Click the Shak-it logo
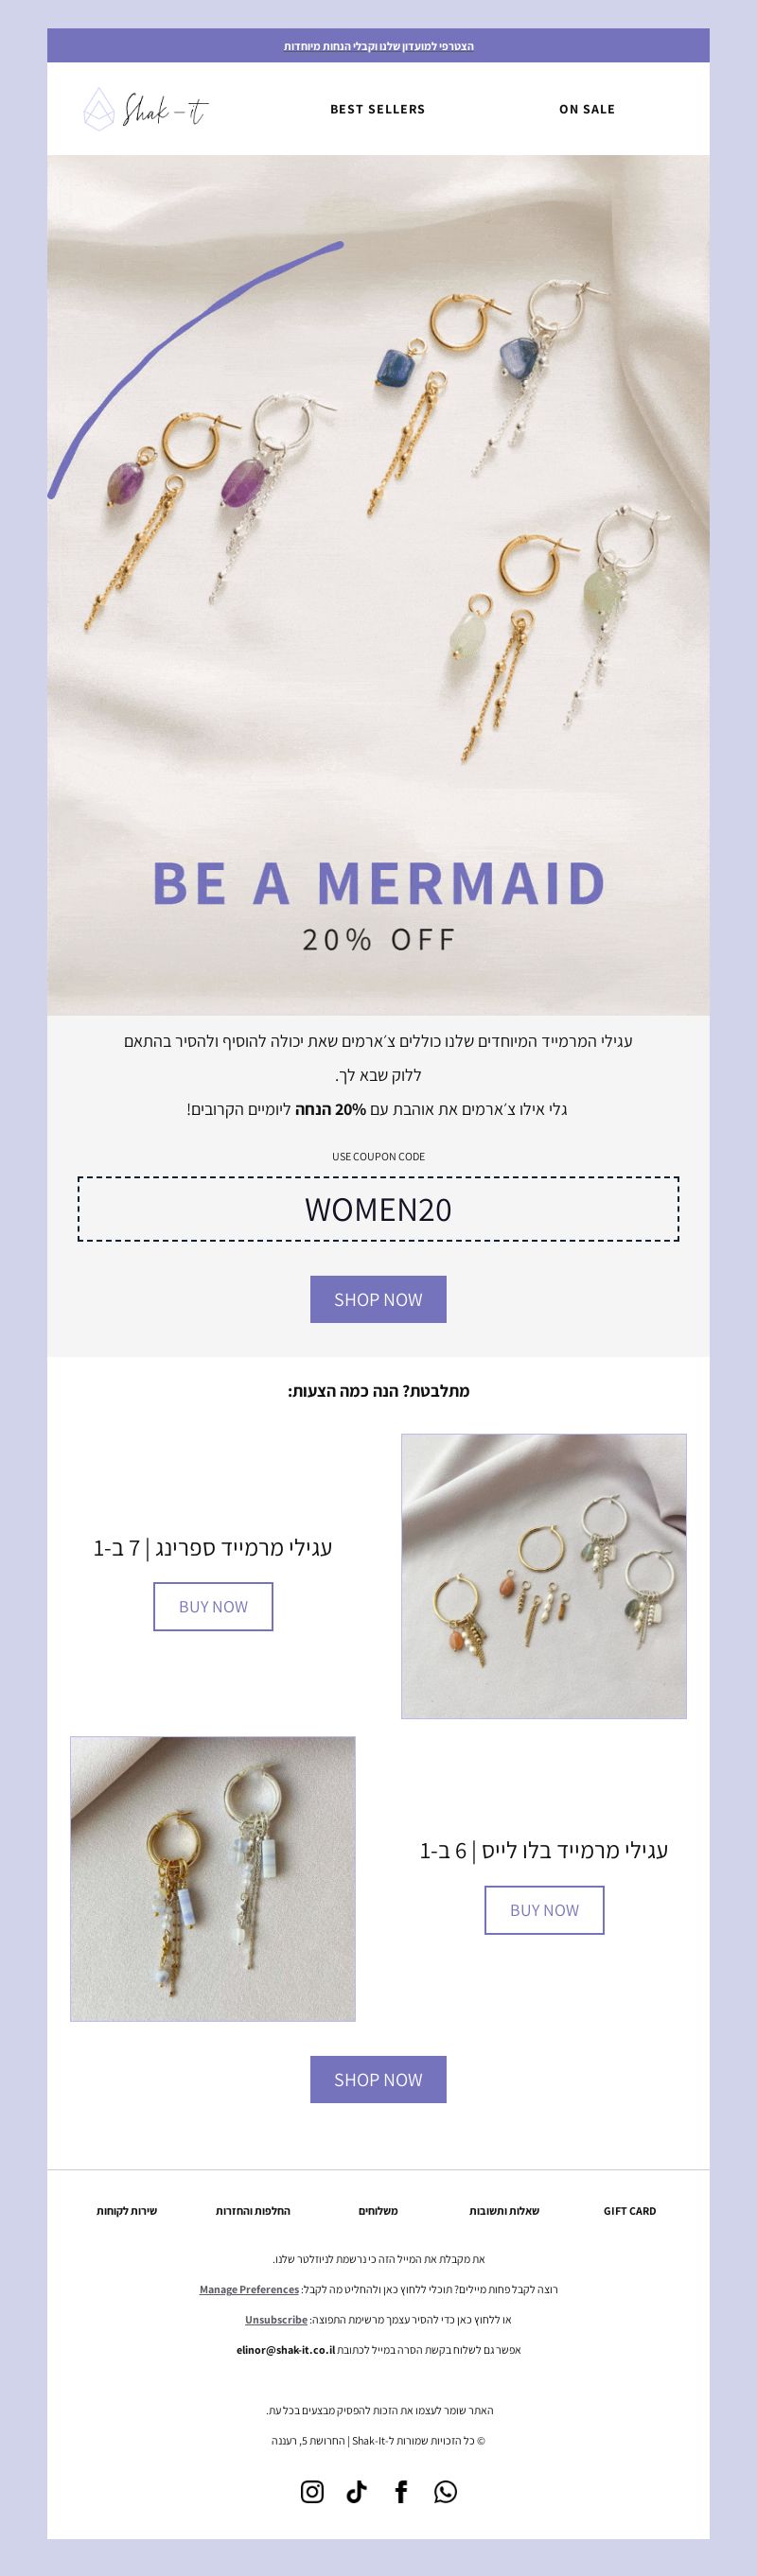Viewport: 757px width, 2576px height. coord(146,109)
